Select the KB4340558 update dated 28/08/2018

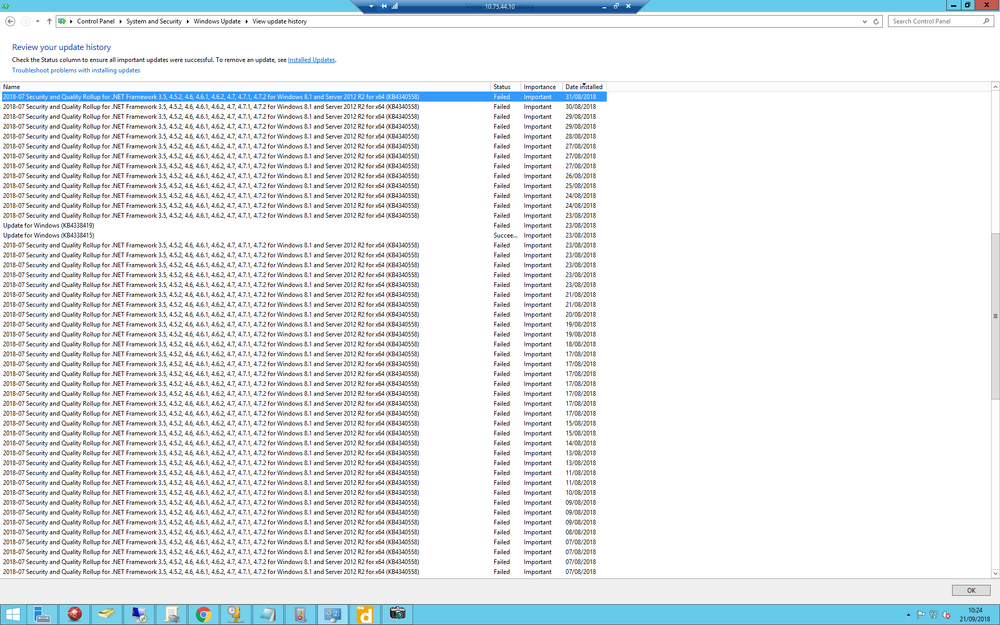tap(304, 136)
